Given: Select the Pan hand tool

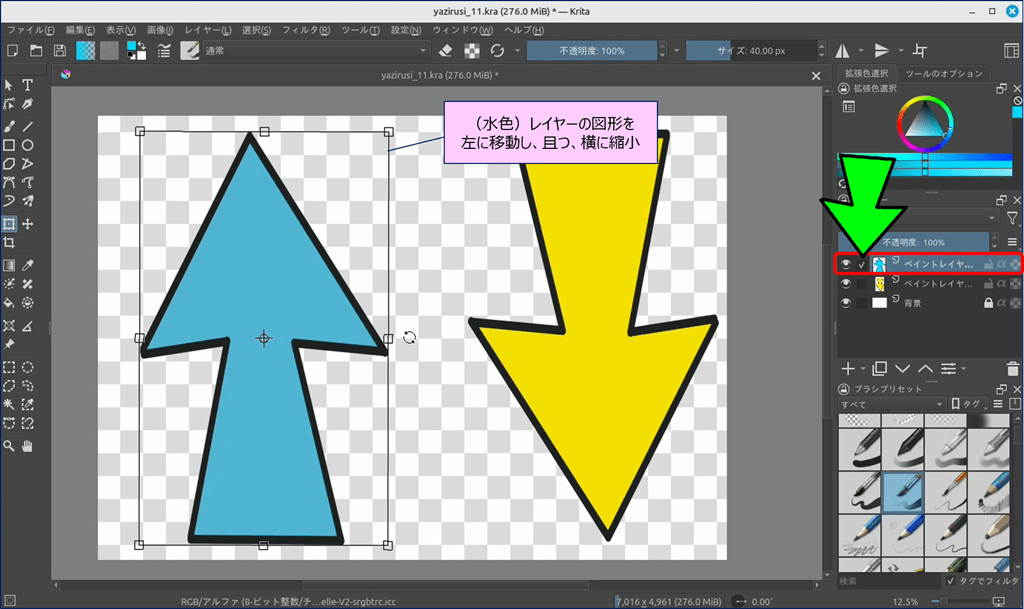Looking at the screenshot, I should pos(28,446).
